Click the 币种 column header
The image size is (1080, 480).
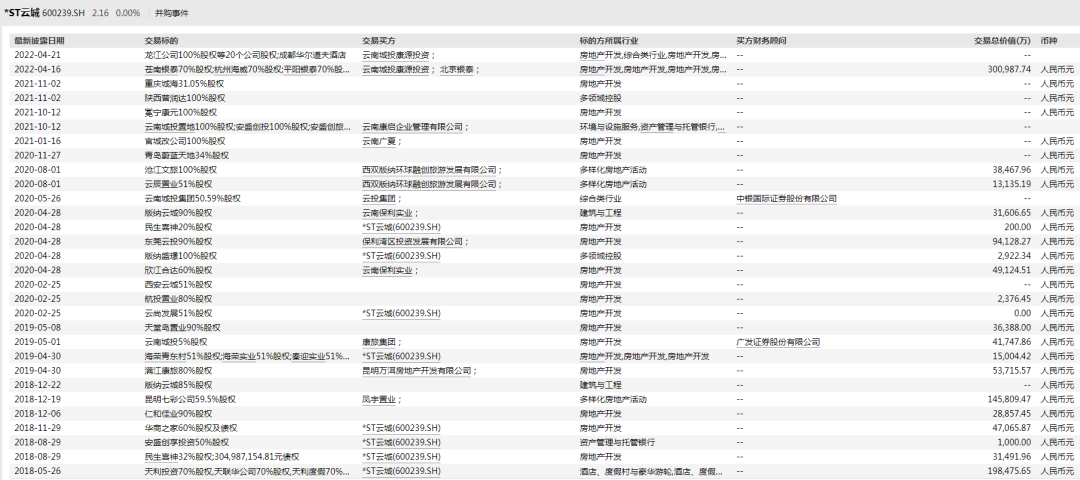click(x=1048, y=41)
